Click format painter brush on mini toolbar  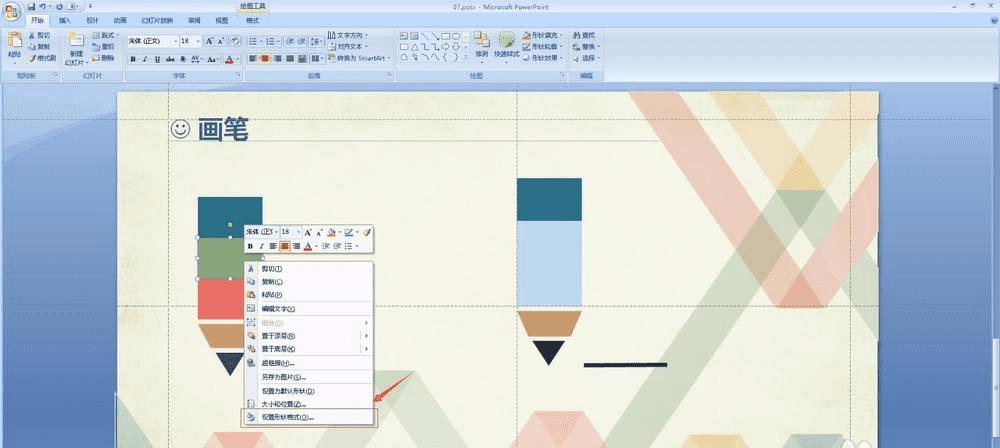367,232
